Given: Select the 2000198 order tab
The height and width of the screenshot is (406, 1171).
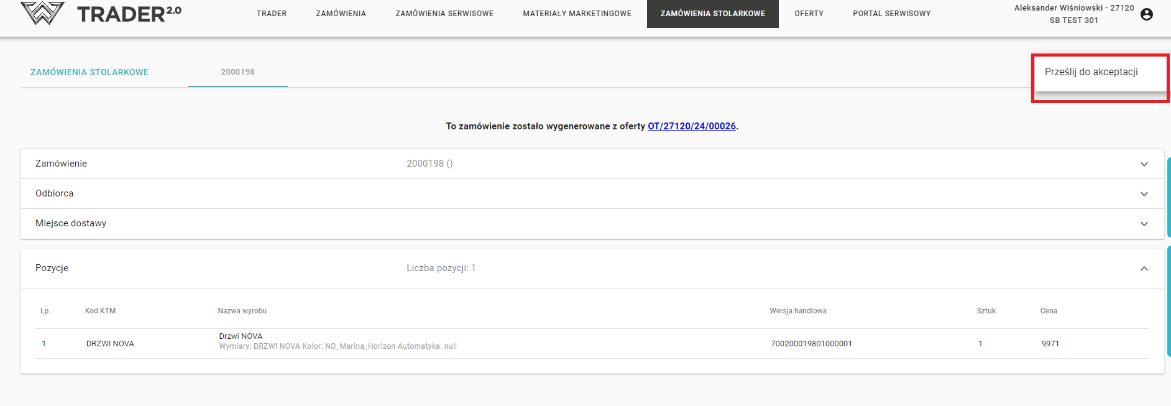Looking at the screenshot, I should point(238,73).
